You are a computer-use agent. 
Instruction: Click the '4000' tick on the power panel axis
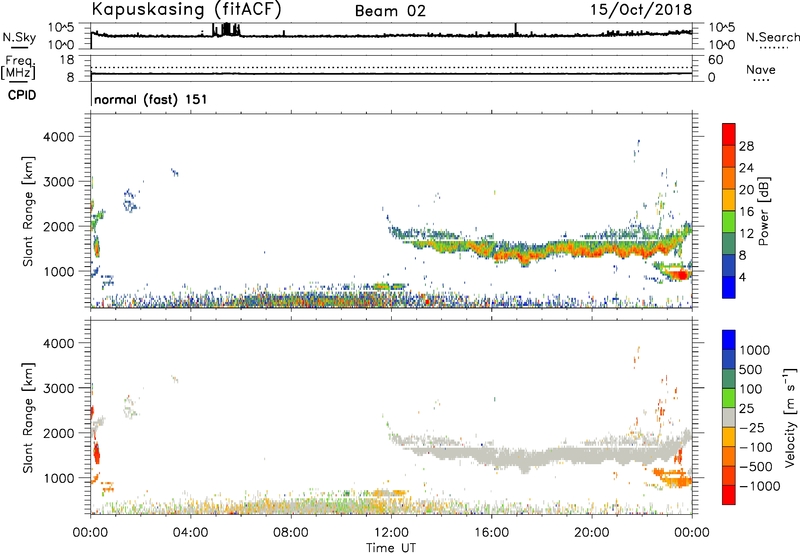[58, 137]
